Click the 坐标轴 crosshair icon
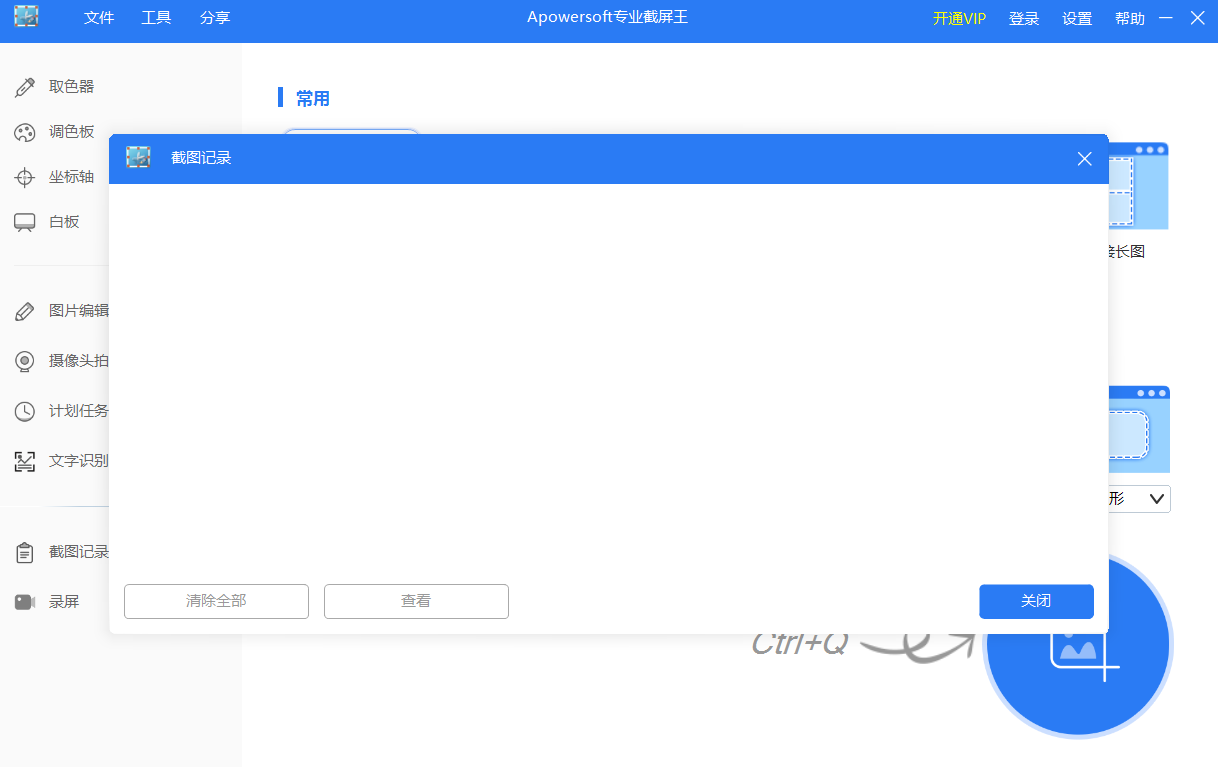 tap(25, 177)
